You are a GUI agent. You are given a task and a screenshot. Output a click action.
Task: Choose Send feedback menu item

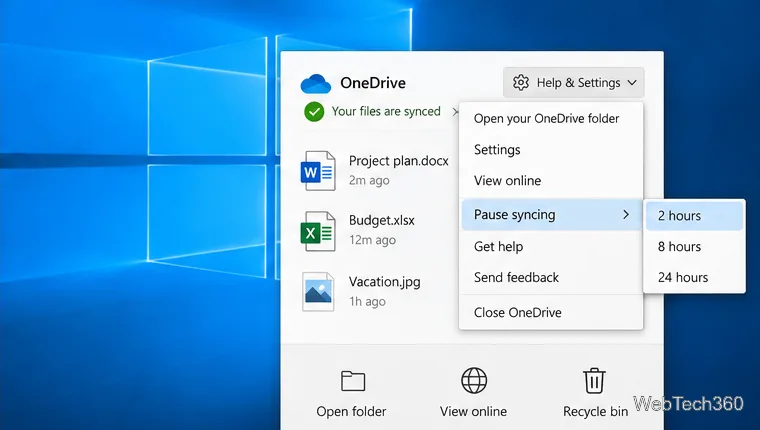click(551, 277)
